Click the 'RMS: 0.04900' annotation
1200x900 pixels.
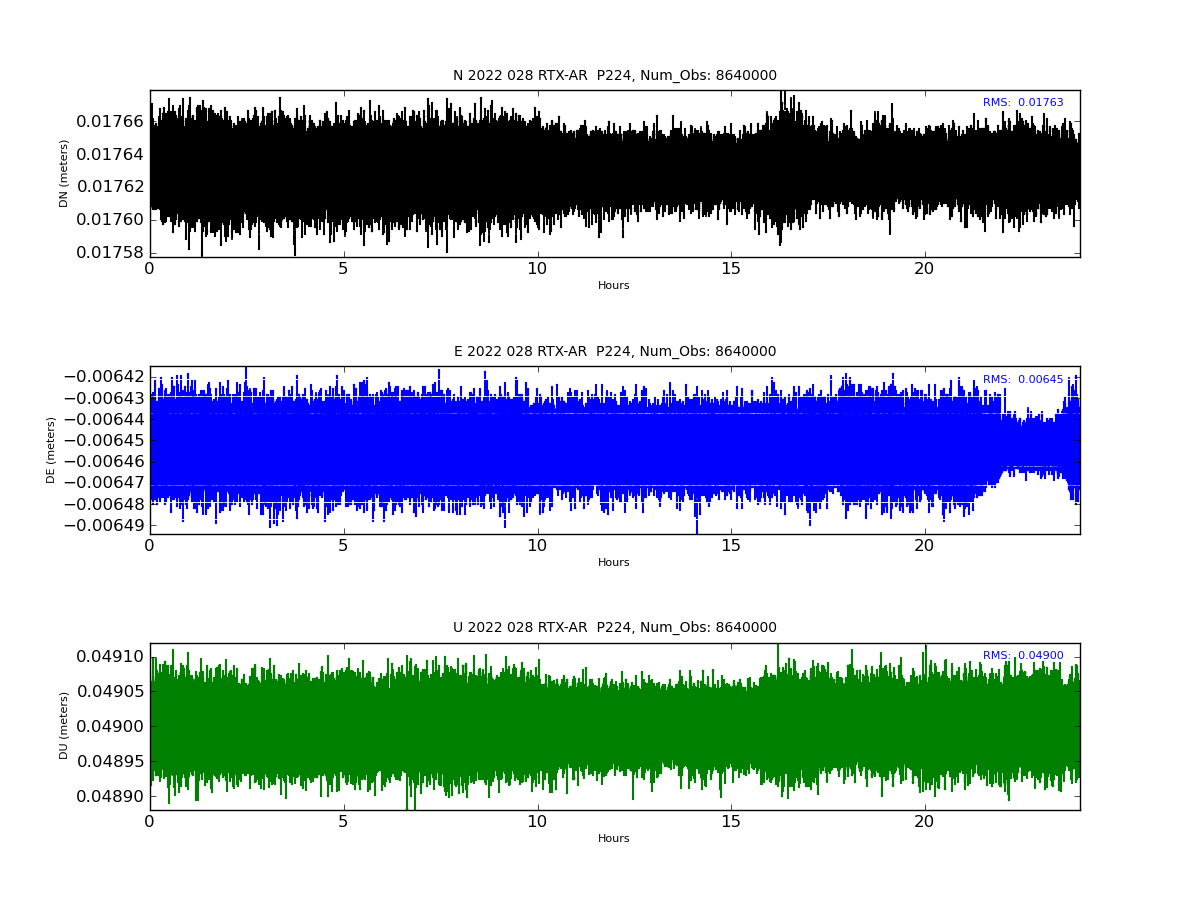point(1023,656)
